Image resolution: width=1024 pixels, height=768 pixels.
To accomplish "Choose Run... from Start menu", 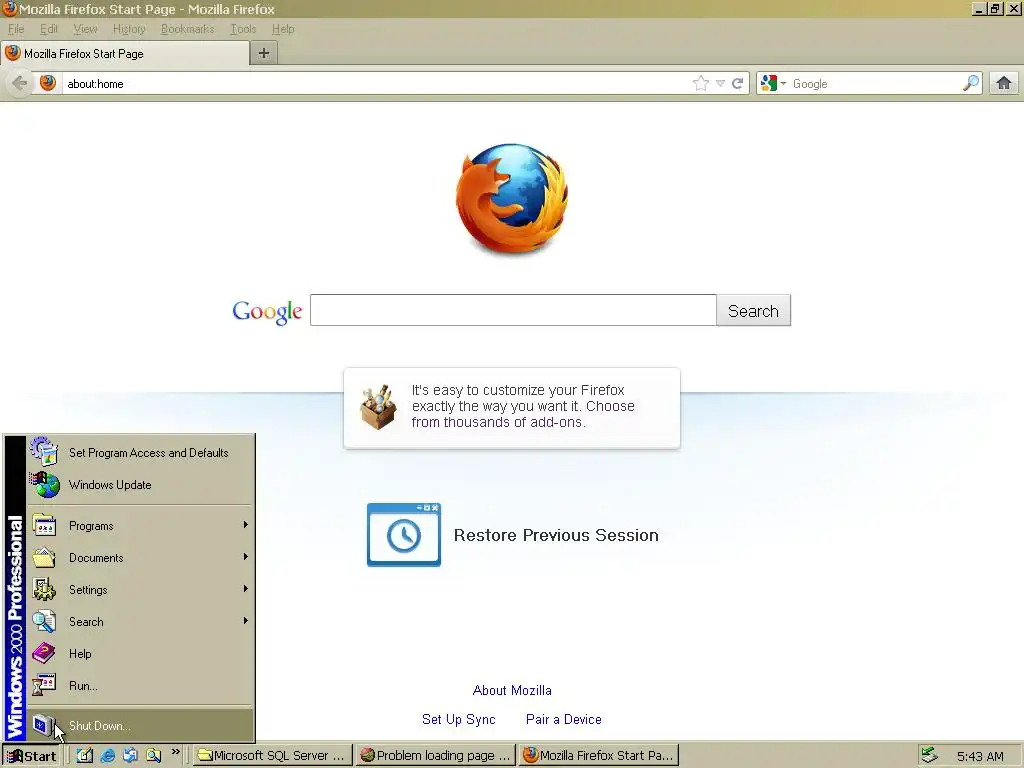I will [140, 686].
